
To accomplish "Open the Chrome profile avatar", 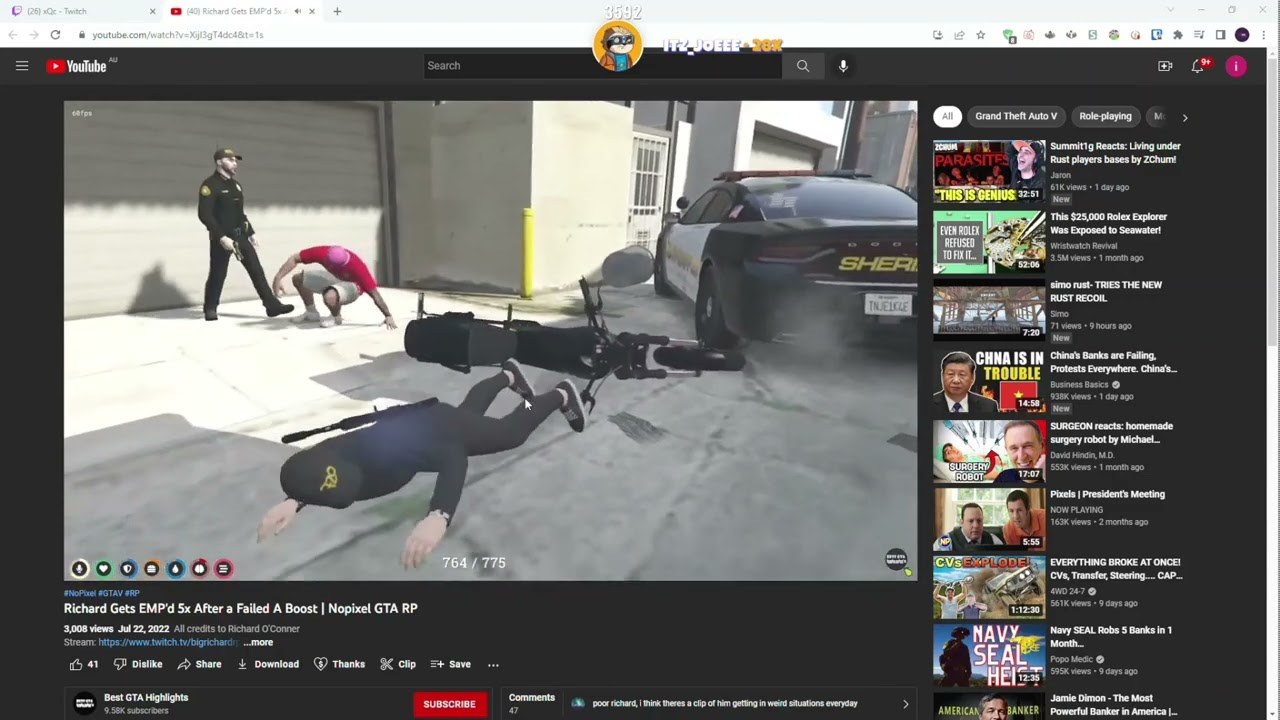I will [1242, 34].
